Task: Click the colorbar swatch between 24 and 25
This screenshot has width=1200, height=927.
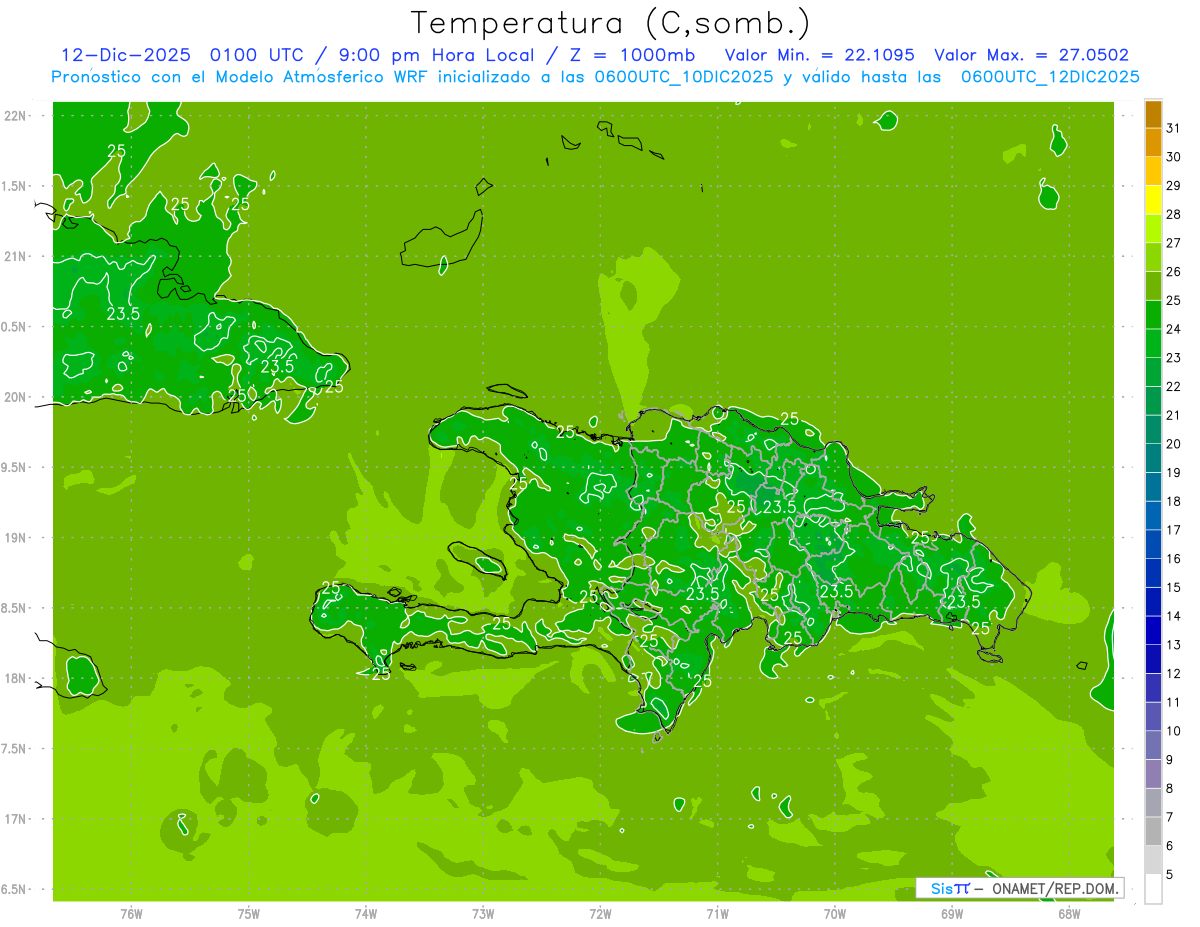Action: (1153, 315)
